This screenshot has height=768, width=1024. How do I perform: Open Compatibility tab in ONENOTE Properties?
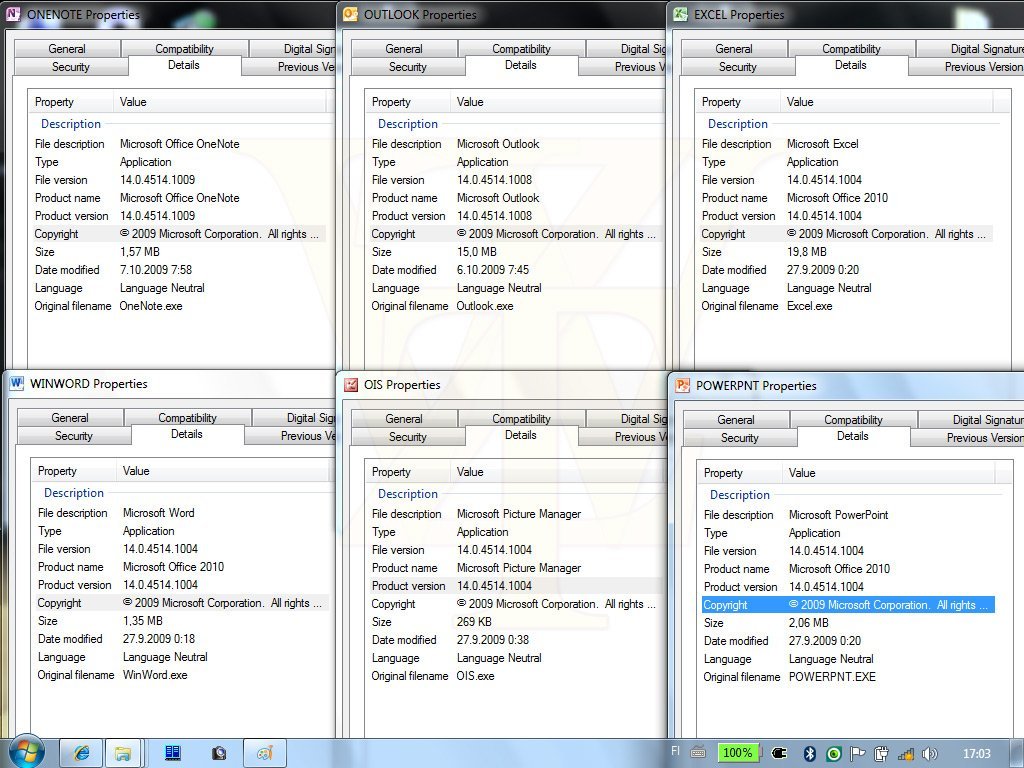(x=184, y=48)
